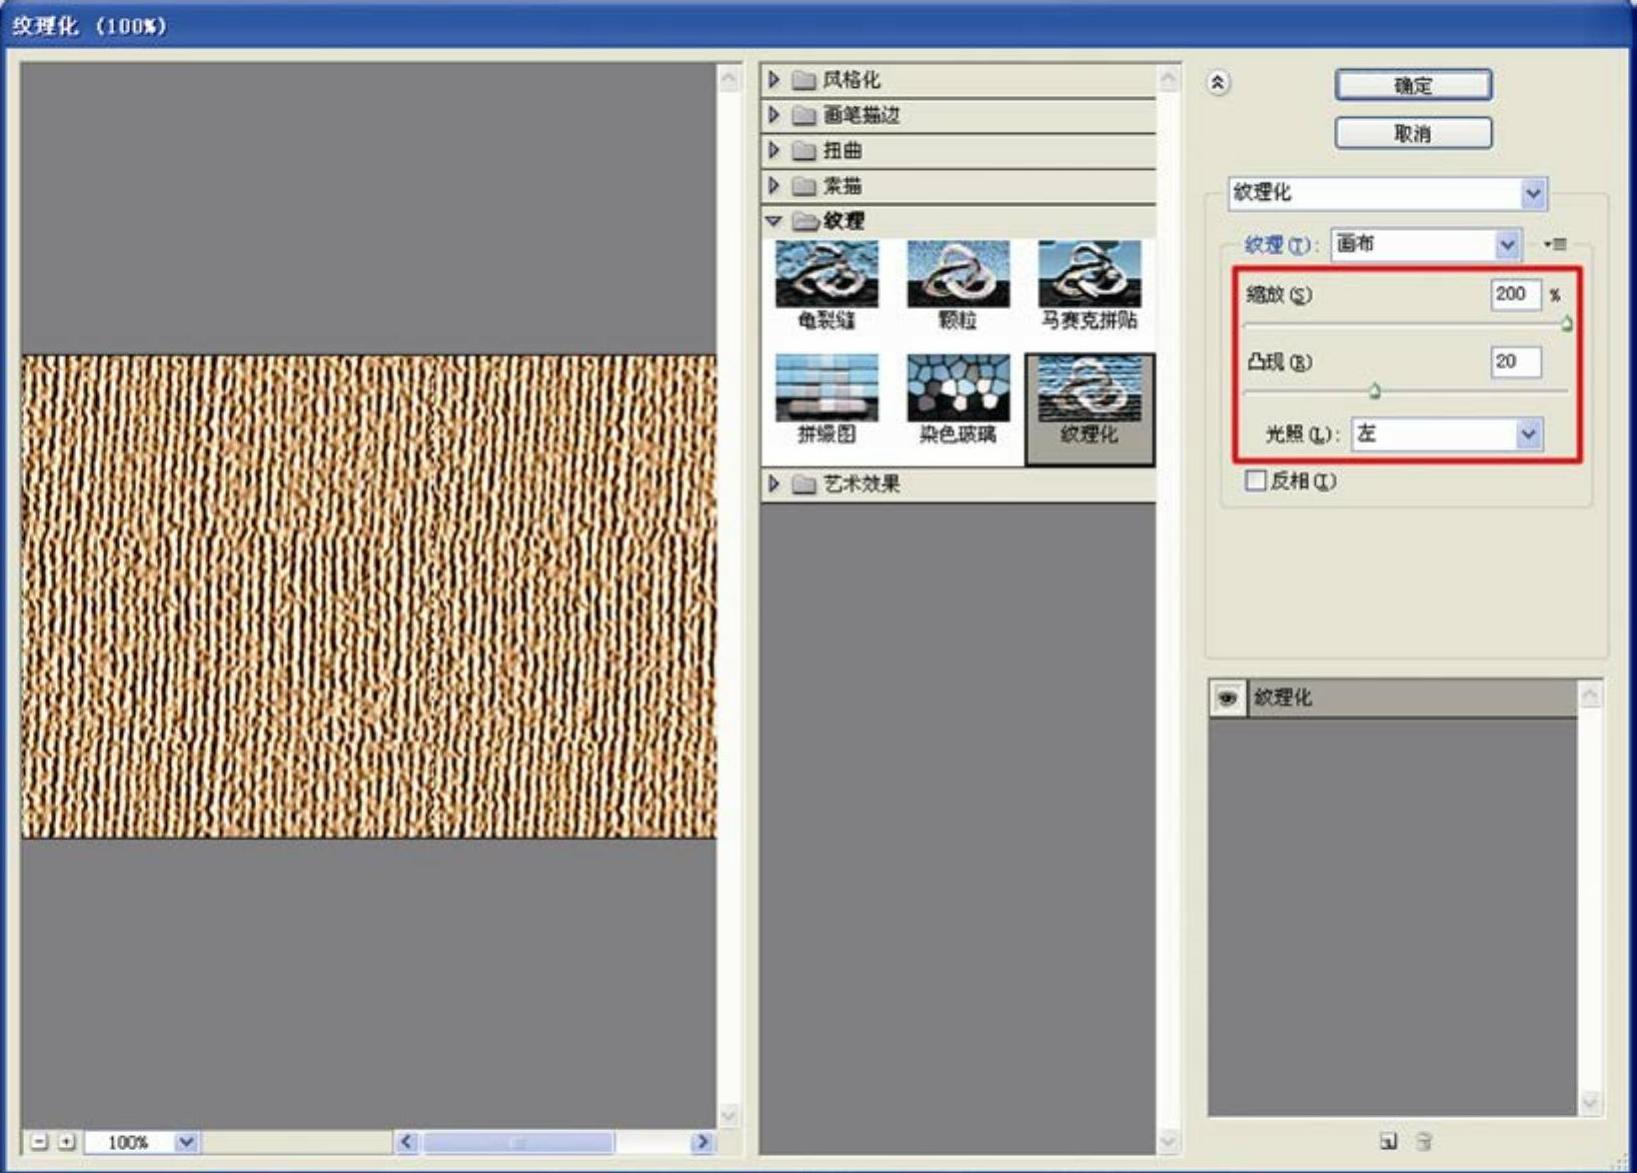Click the zoom out minus button
Screen dimensions: 1637x1173
[x=39, y=1141]
